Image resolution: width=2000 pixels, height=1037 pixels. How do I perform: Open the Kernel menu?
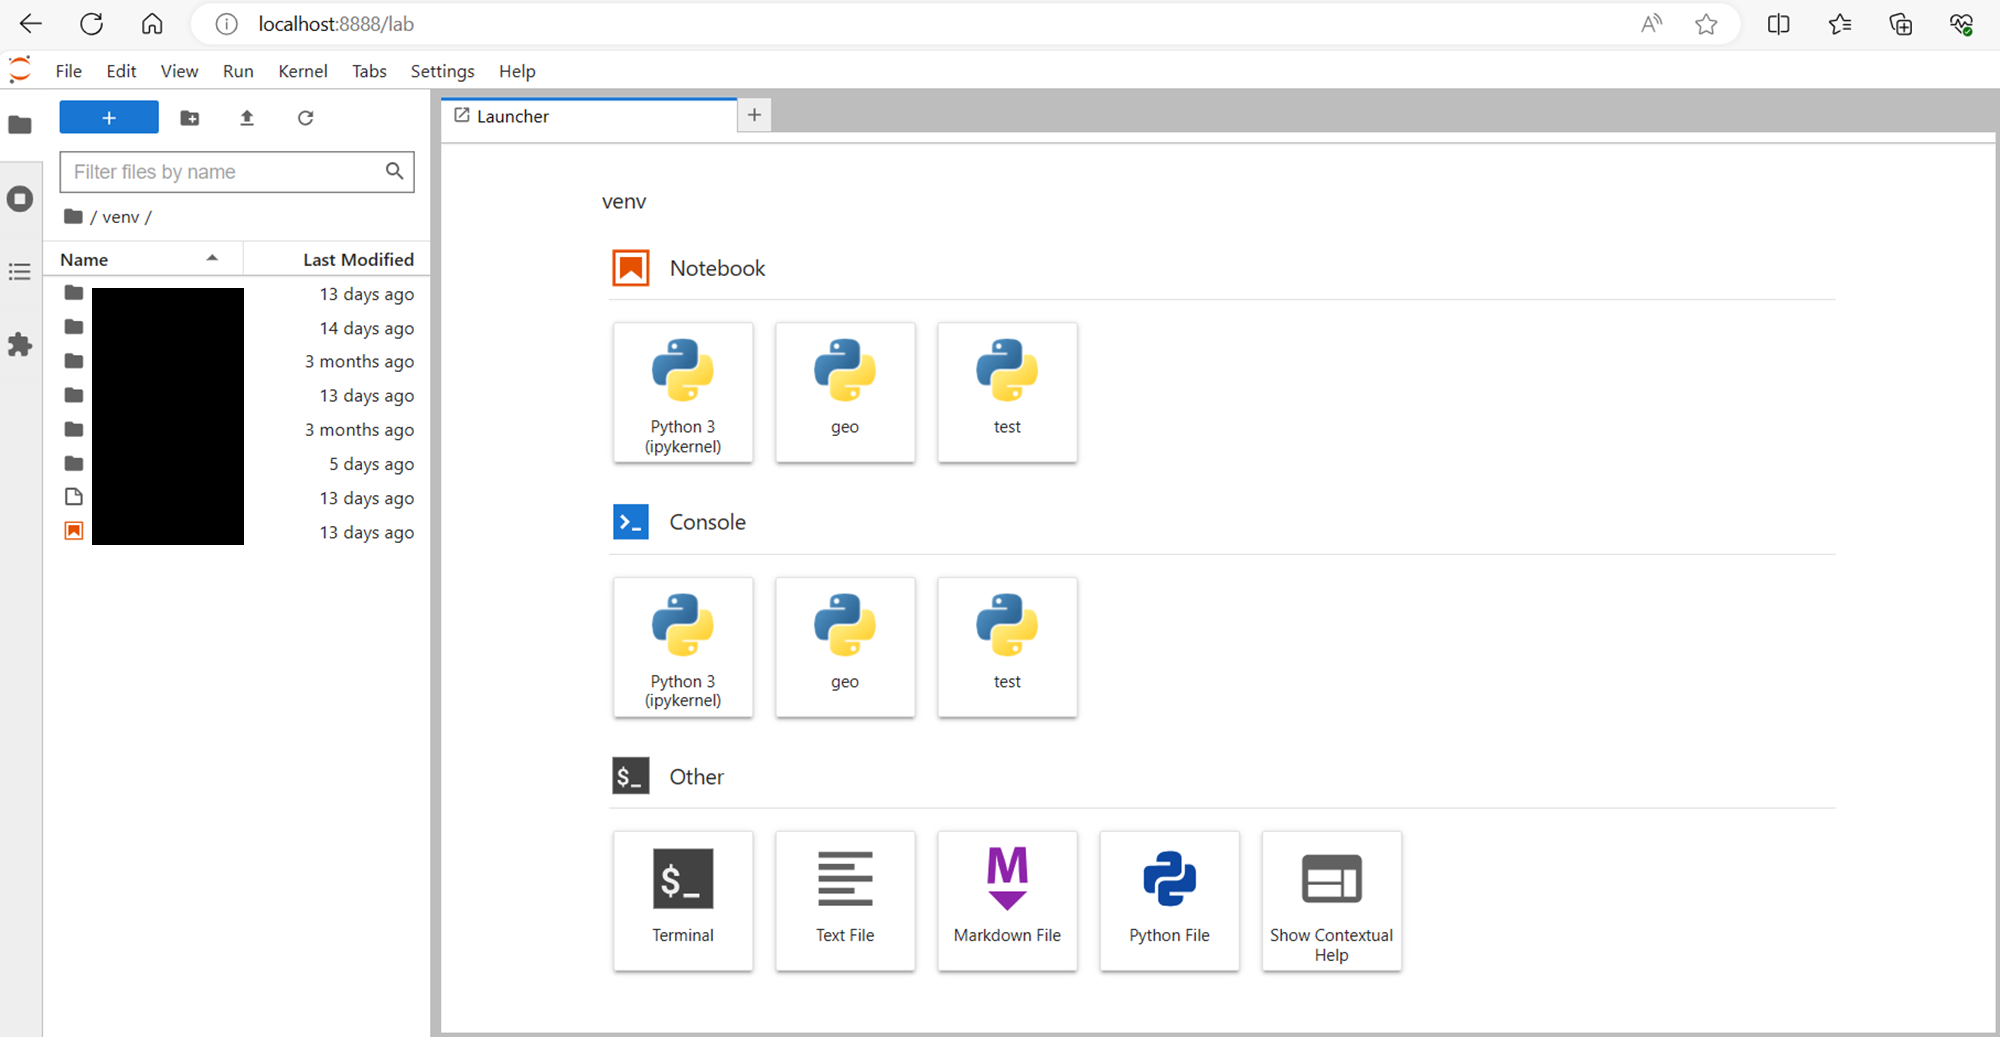(302, 71)
